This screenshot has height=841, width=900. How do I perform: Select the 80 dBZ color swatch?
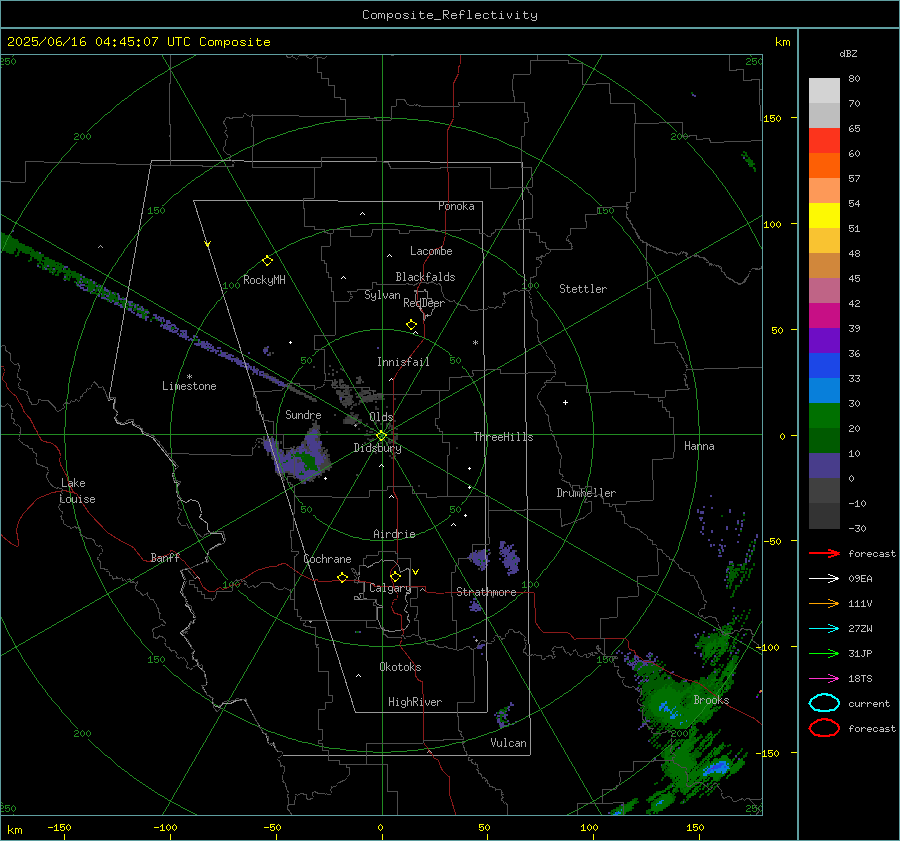click(x=824, y=90)
